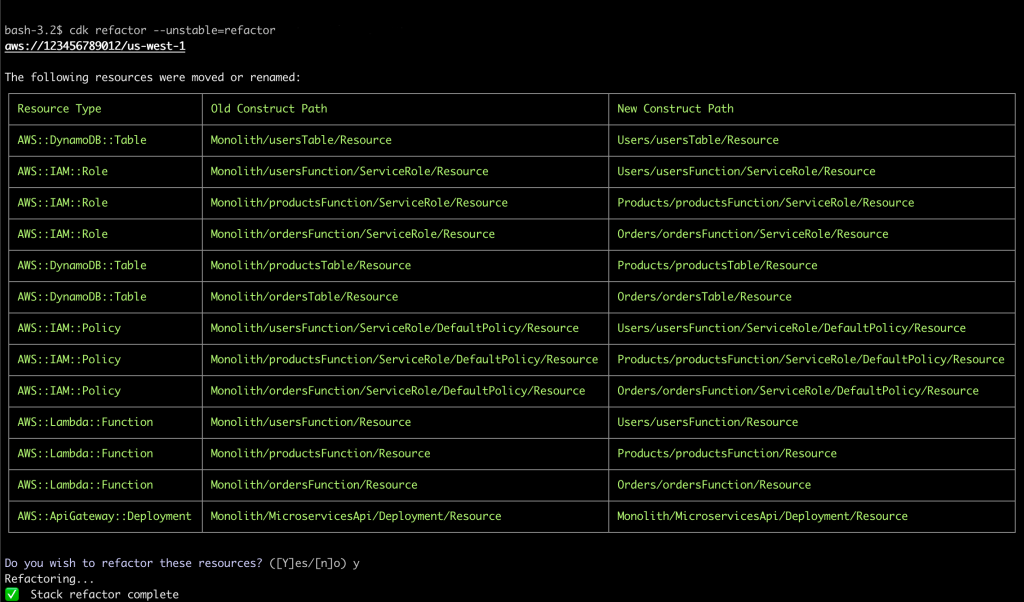Select the typed 'y' confirmation answer

pos(356,563)
